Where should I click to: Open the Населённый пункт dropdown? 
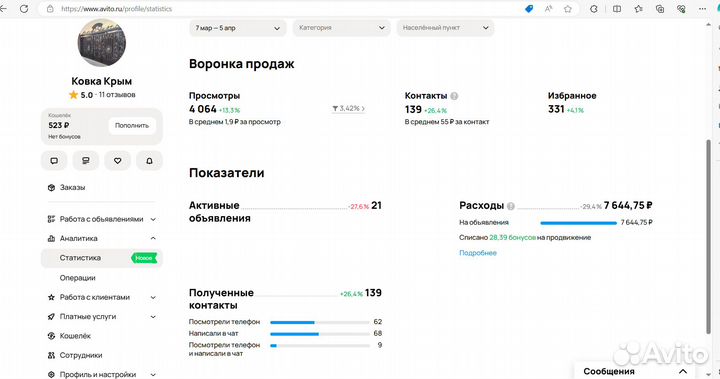point(445,28)
